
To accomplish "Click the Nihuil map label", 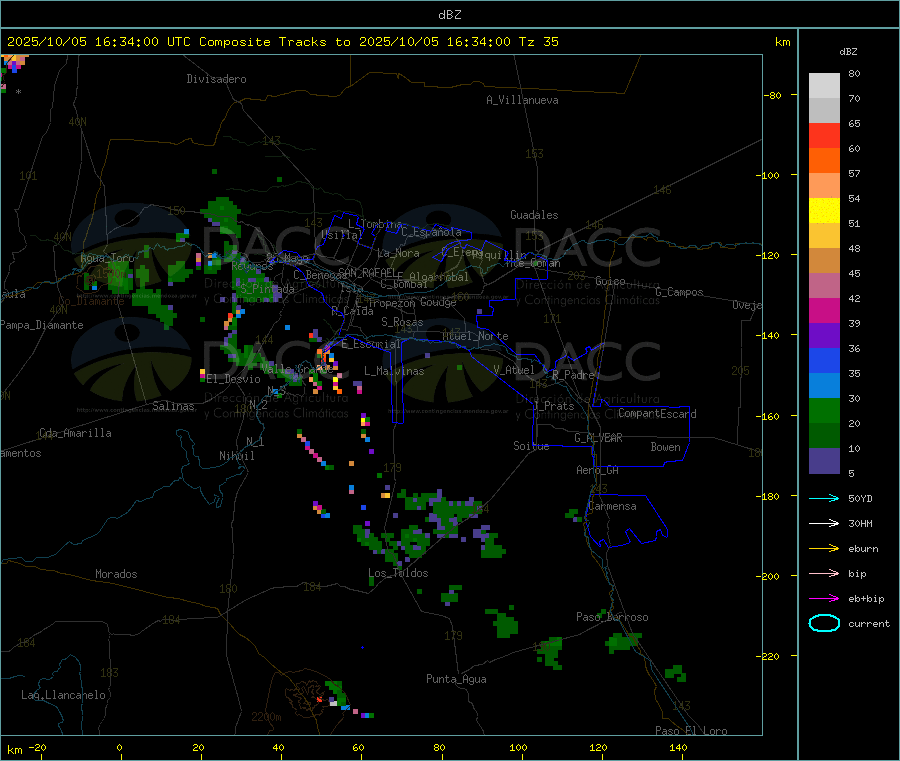I will point(236,456).
